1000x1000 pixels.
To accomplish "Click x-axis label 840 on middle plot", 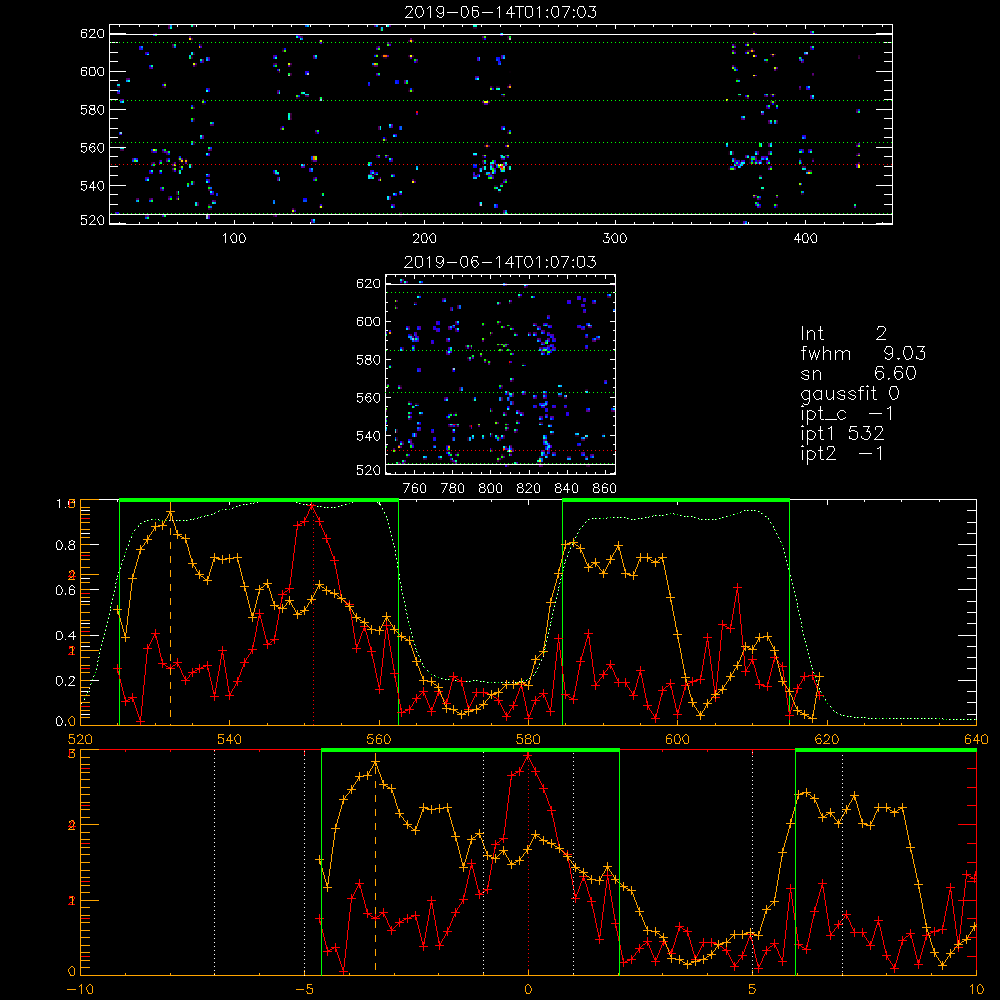I will point(566,489).
